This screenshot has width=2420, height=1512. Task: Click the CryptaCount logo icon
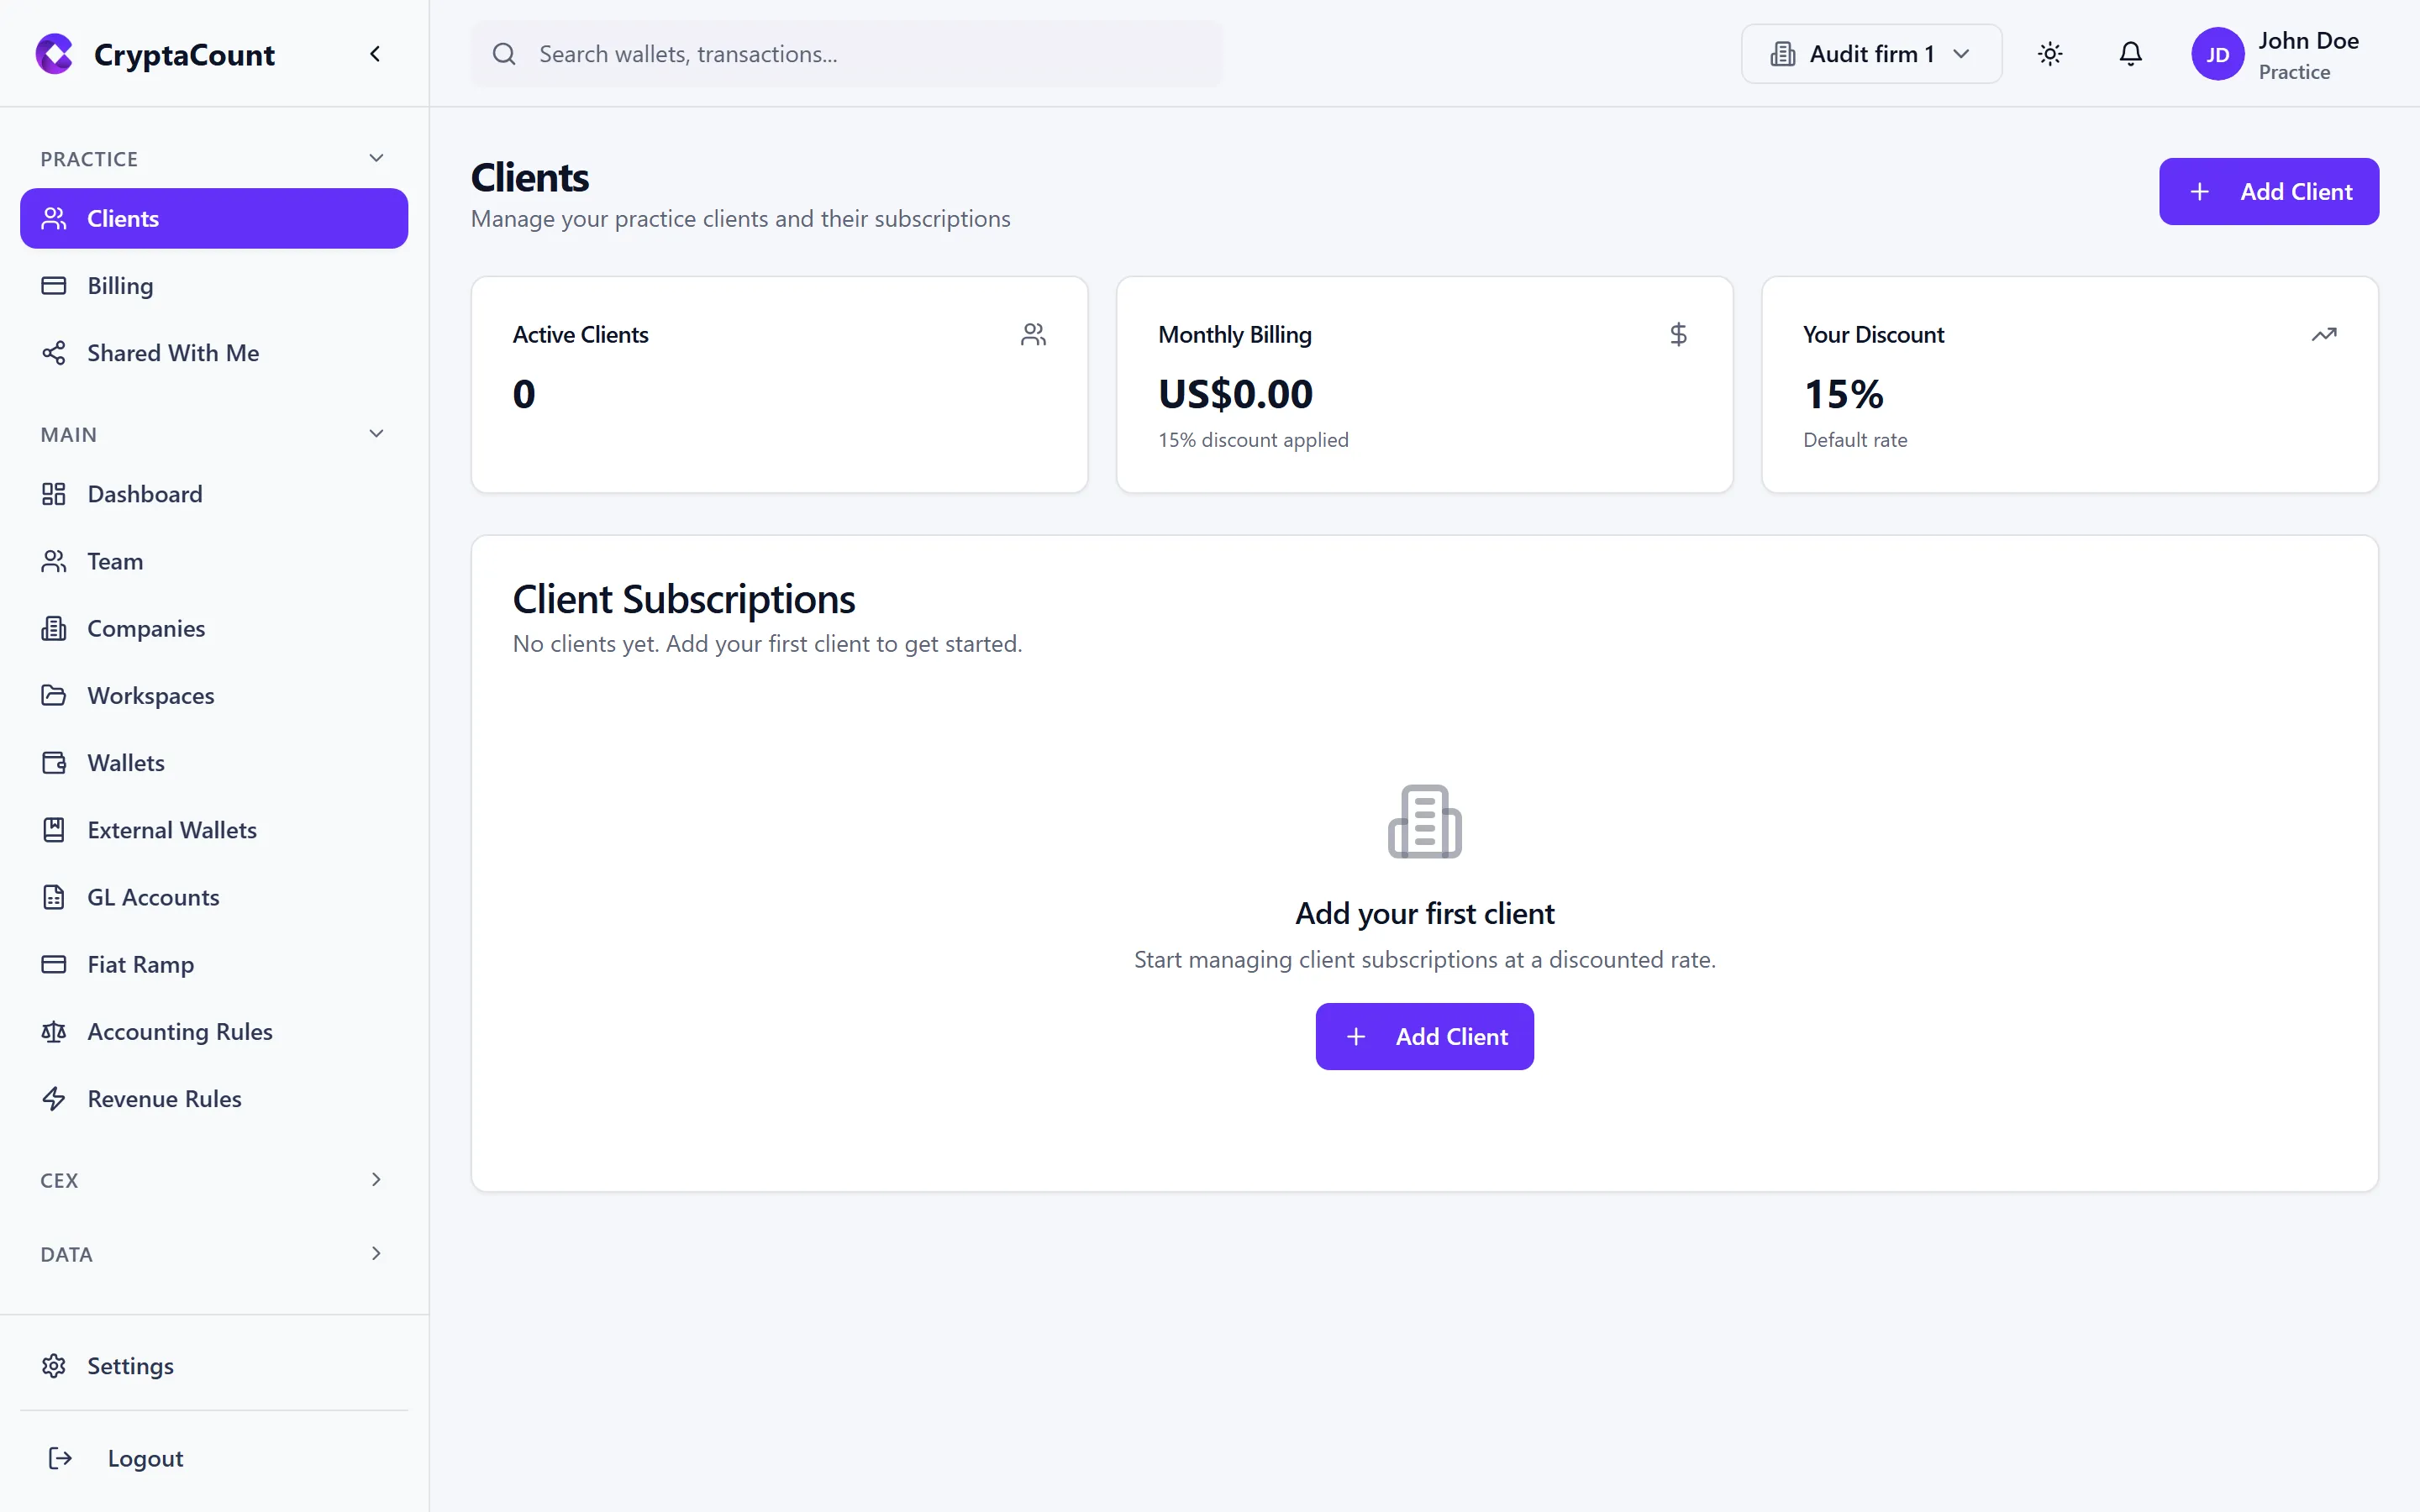point(54,54)
